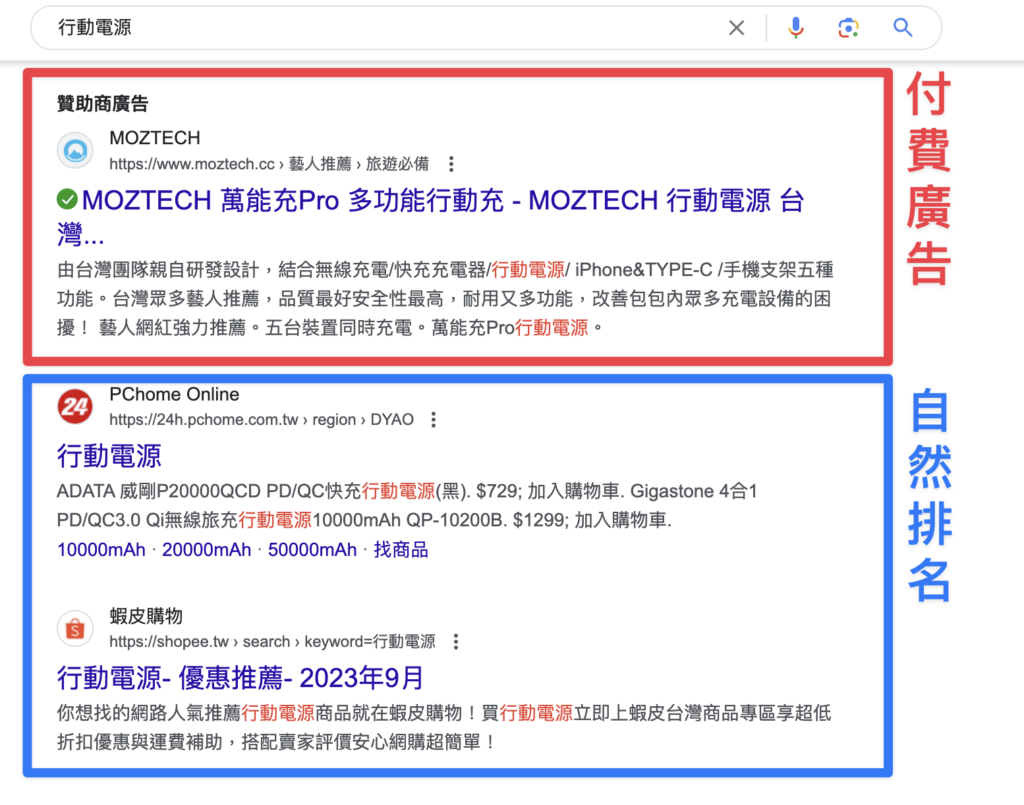Click the Shopee snippet starting 你想找的網路人氣推薦
Viewport: 1024px width, 805px height.
point(444,727)
